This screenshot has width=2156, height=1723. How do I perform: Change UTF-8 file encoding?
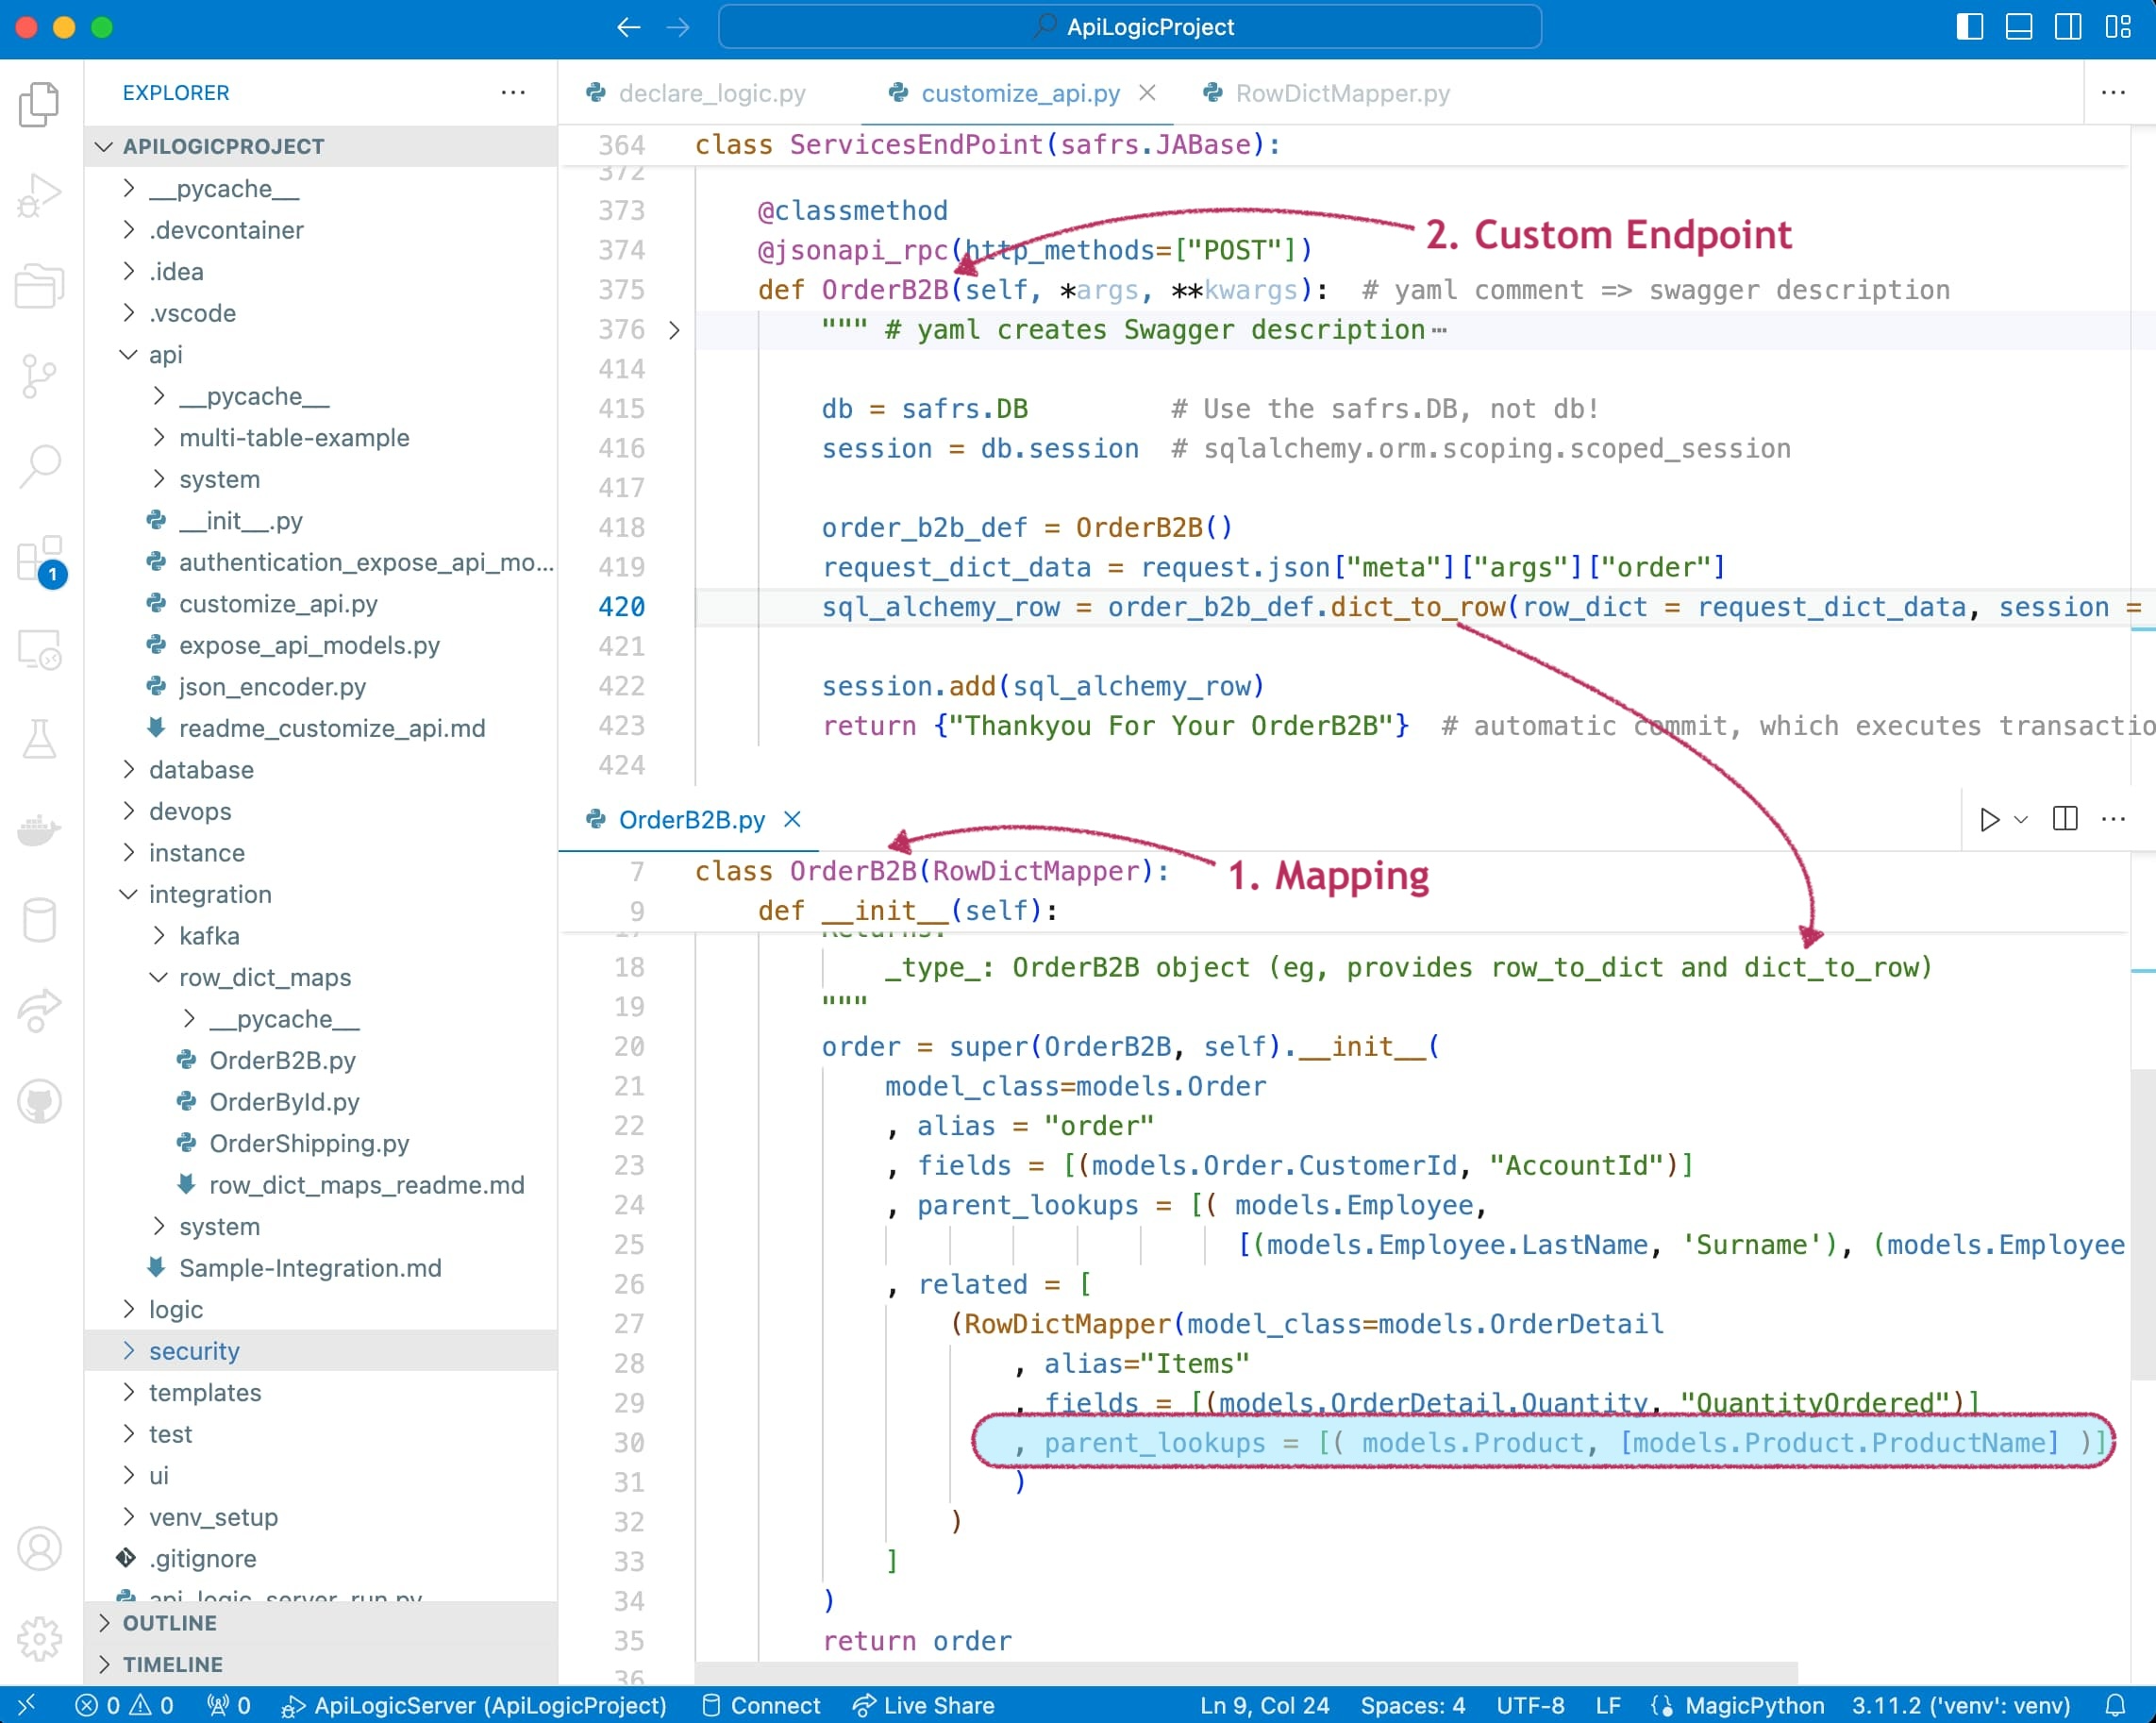click(1530, 1705)
